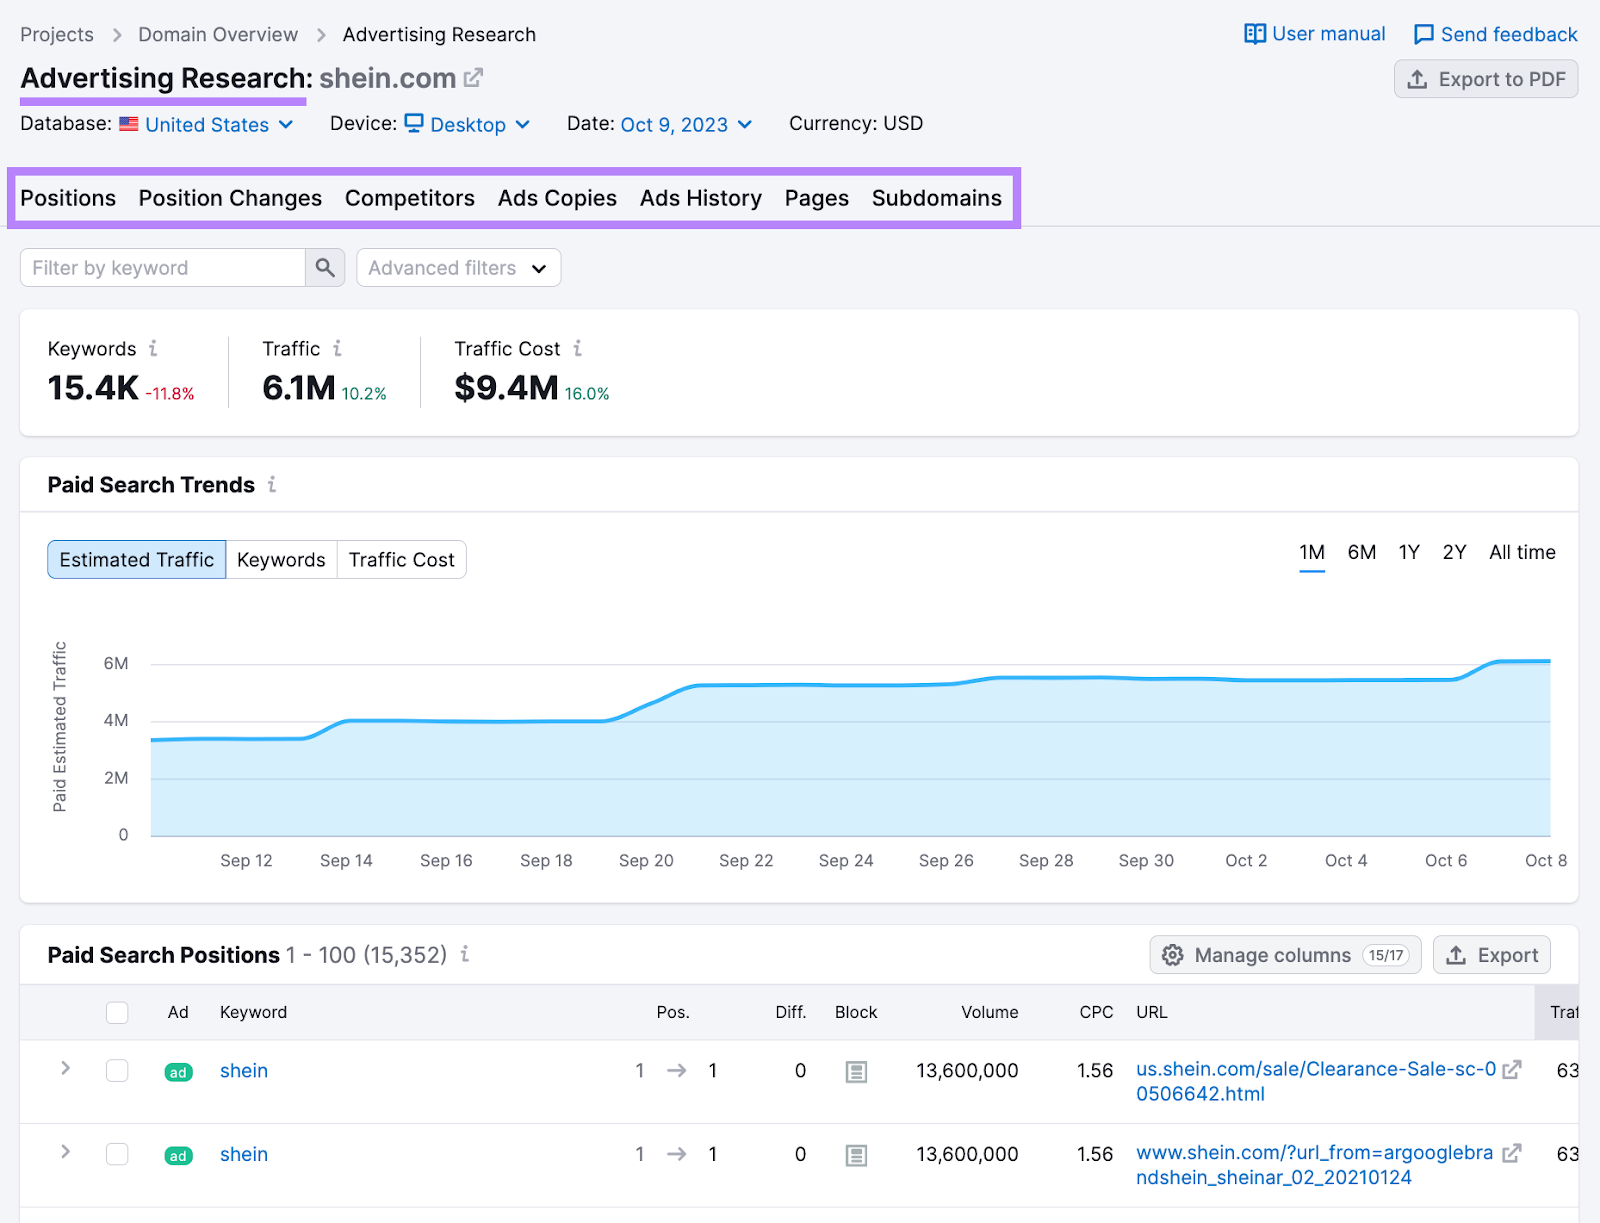The image size is (1600, 1223).
Task: Click the Export to PDF button
Action: (1485, 79)
